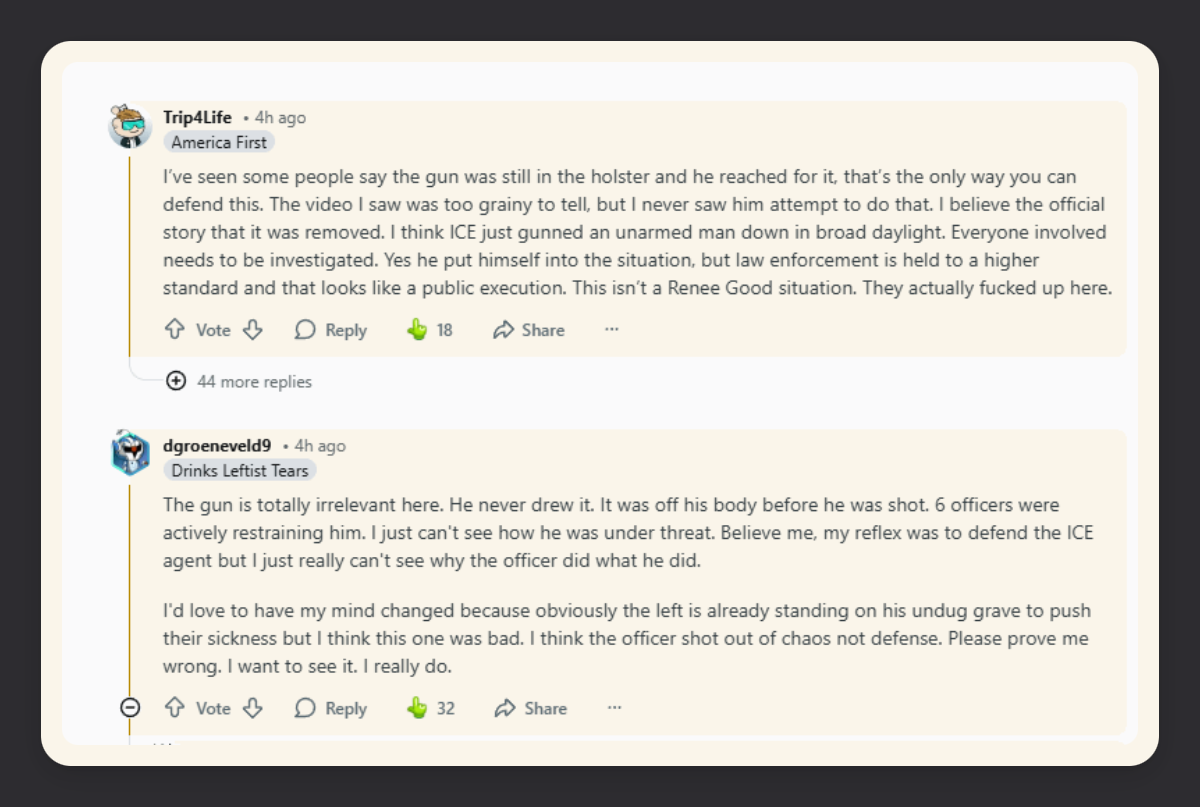This screenshot has height=807, width=1200.
Task: Open dgroeneveld9's avatar
Action: [130, 454]
